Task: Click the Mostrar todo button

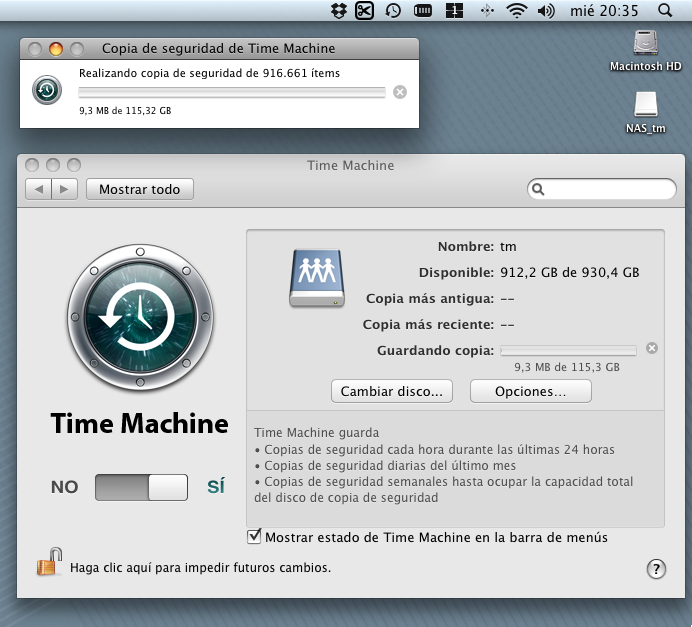Action: [139, 189]
